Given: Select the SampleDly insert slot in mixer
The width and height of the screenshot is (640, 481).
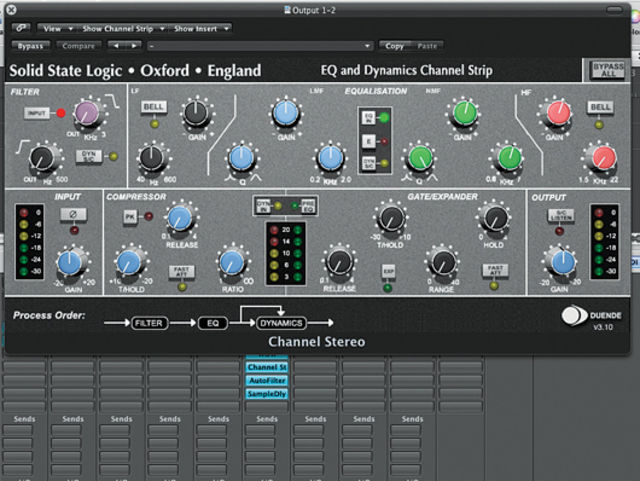Looking at the screenshot, I should [267, 394].
